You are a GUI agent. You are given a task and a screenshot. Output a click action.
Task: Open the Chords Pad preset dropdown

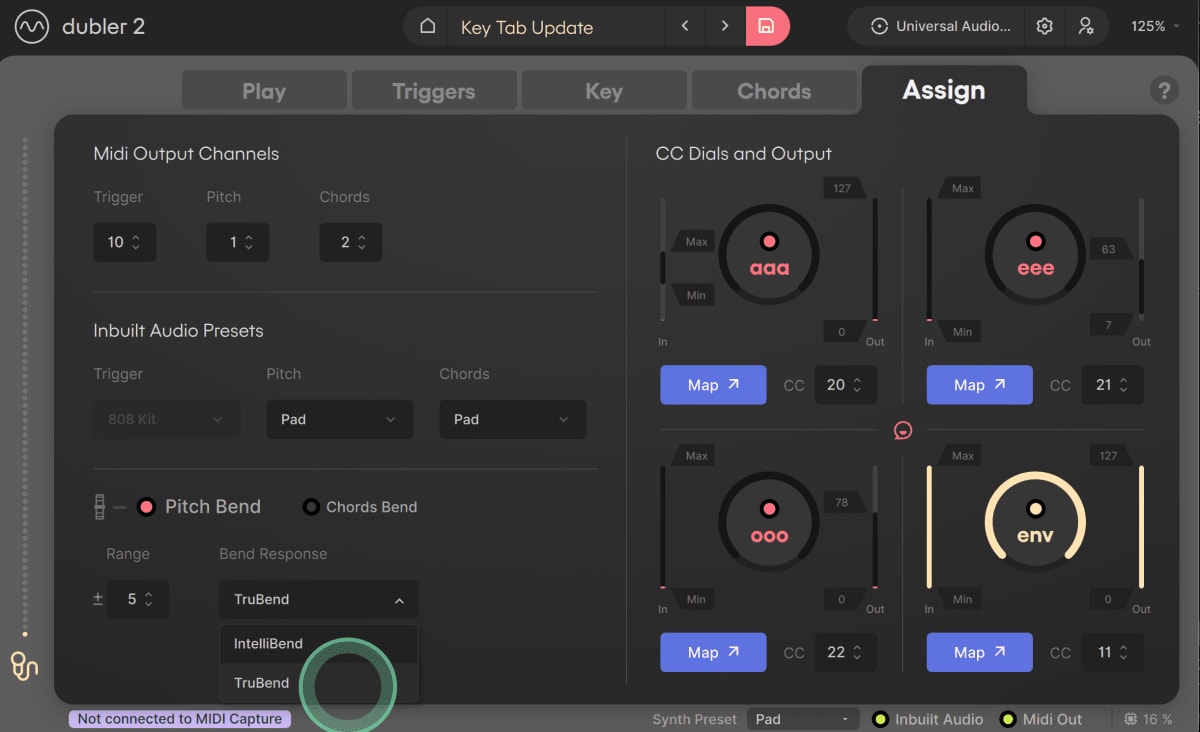point(512,419)
